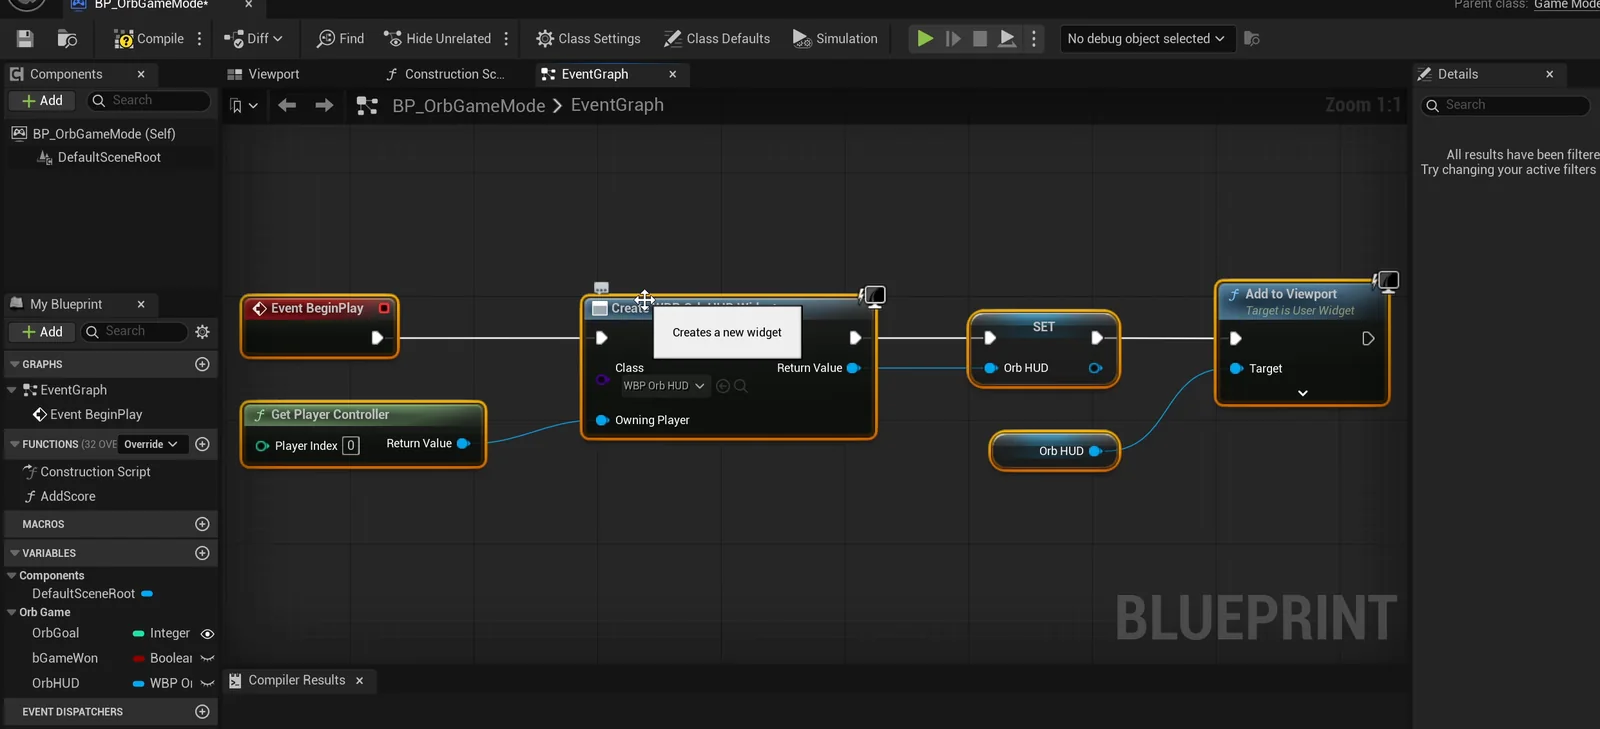Collapse the Orb Game variable category
The width and height of the screenshot is (1600, 729).
[12, 612]
